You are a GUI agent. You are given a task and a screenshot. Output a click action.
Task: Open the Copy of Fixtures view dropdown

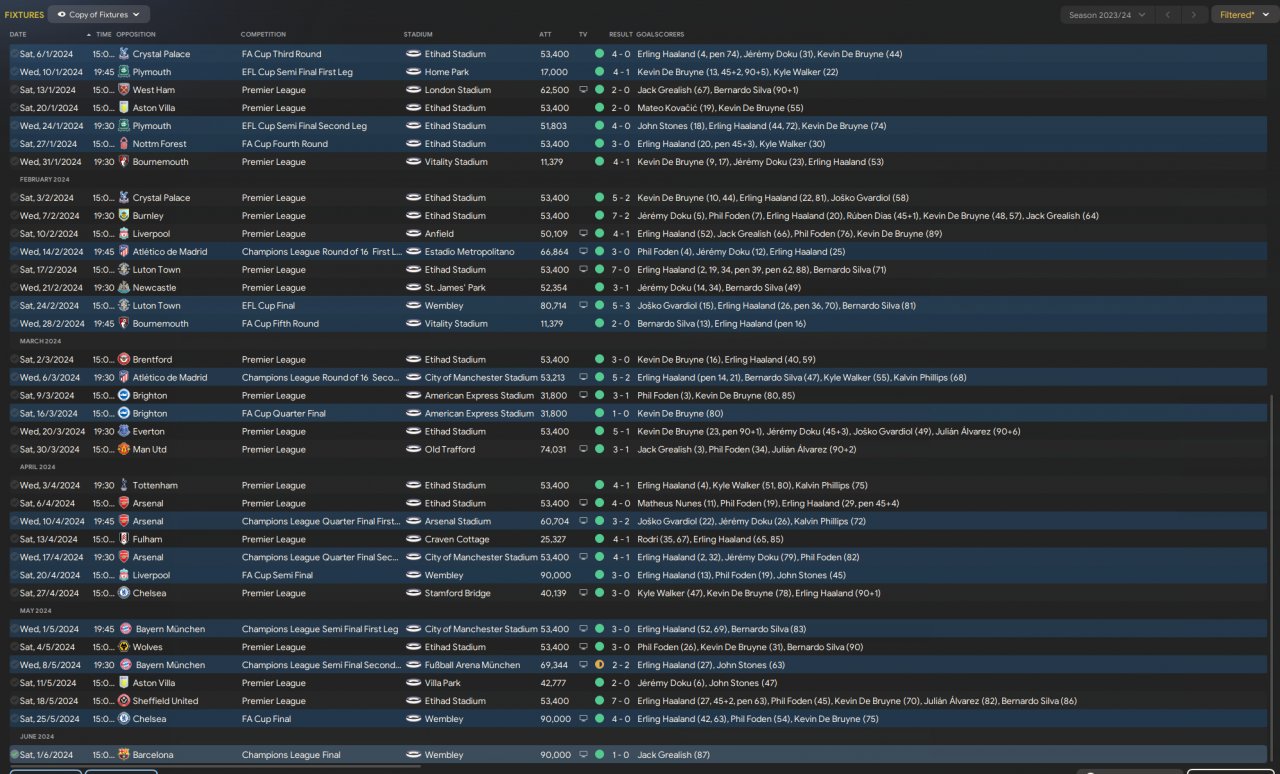(x=99, y=15)
